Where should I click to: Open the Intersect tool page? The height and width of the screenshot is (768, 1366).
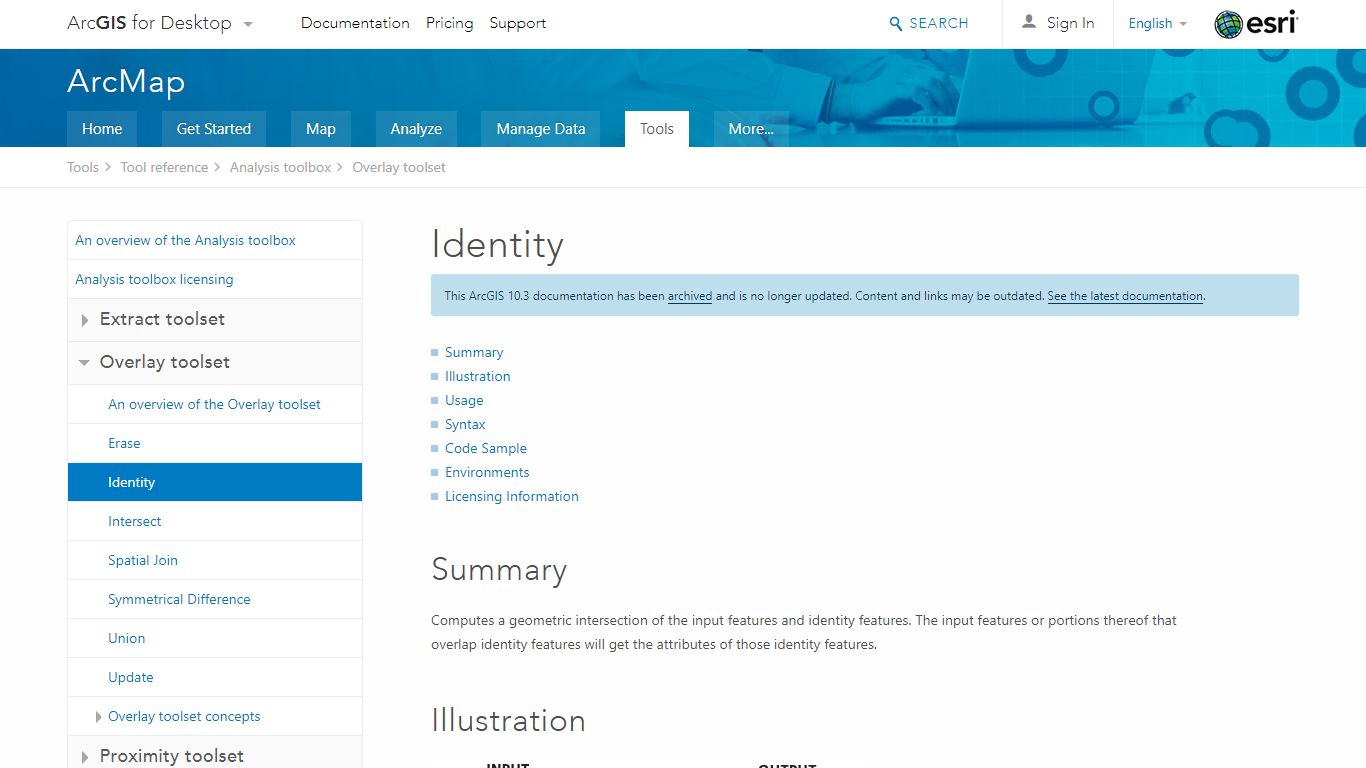pos(214,522)
